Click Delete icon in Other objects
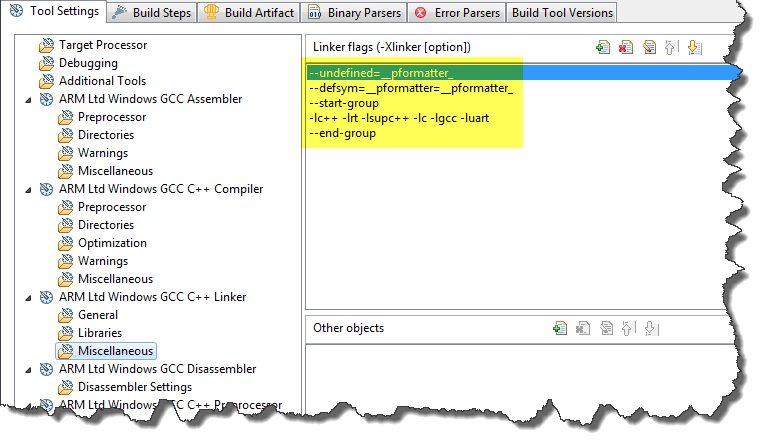Viewport: 769px width, 445px height. coord(584,328)
